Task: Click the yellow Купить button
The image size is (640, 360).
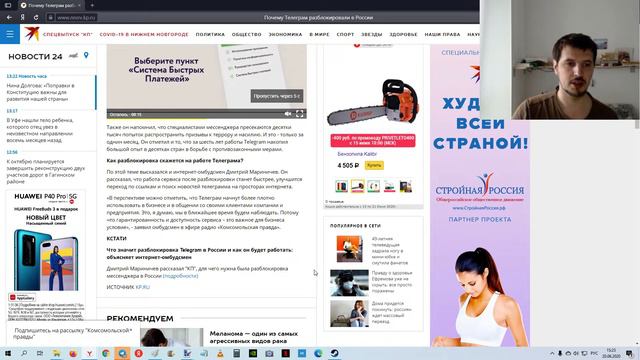Action: [374, 165]
